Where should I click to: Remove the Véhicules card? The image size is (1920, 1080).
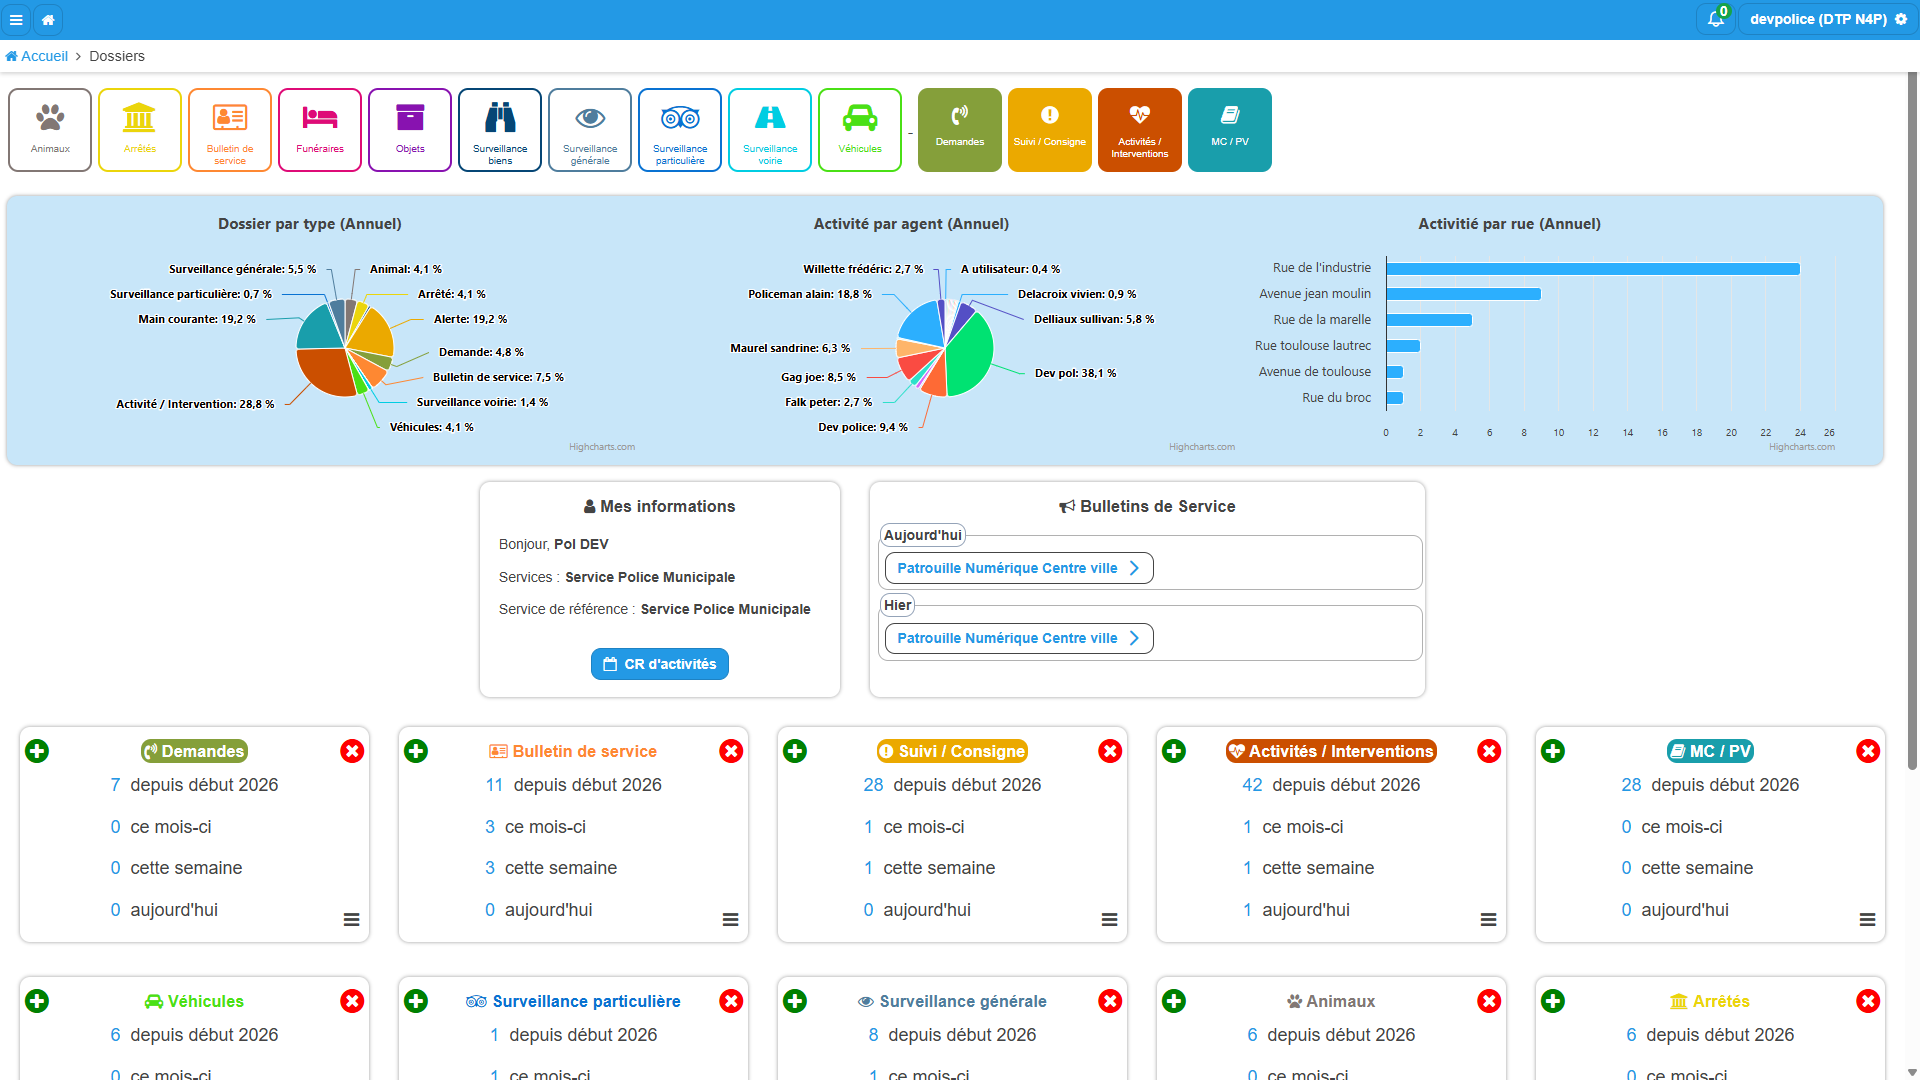(352, 1001)
